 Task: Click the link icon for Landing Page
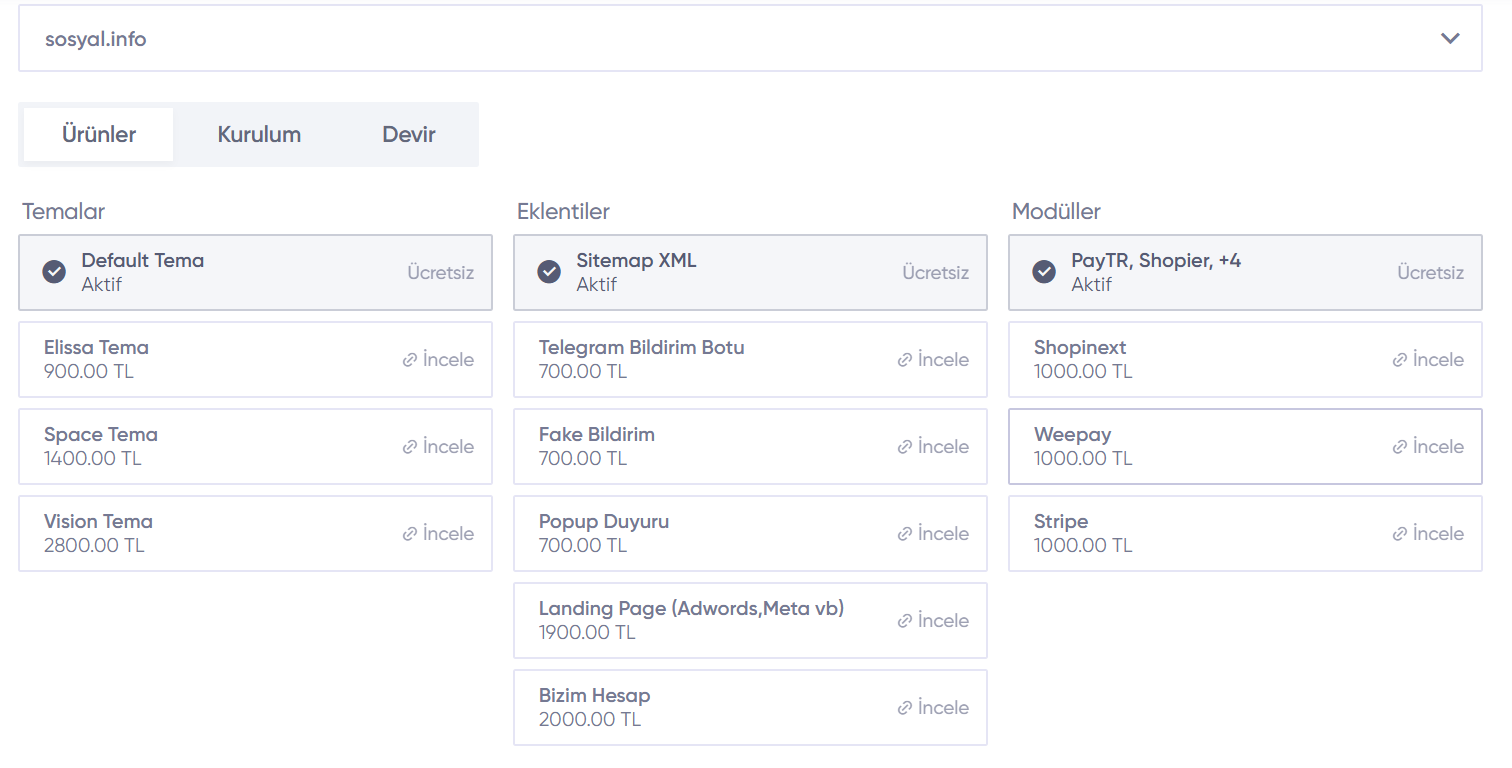904,621
